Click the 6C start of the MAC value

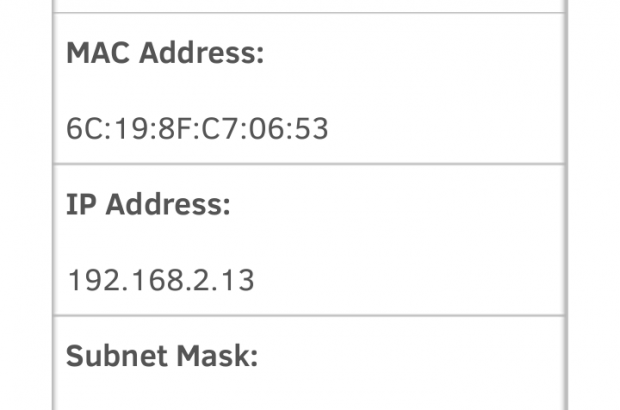[81, 129]
